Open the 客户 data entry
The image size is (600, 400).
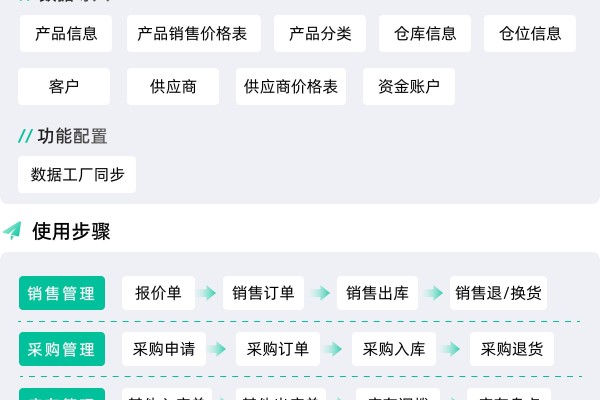(64, 87)
